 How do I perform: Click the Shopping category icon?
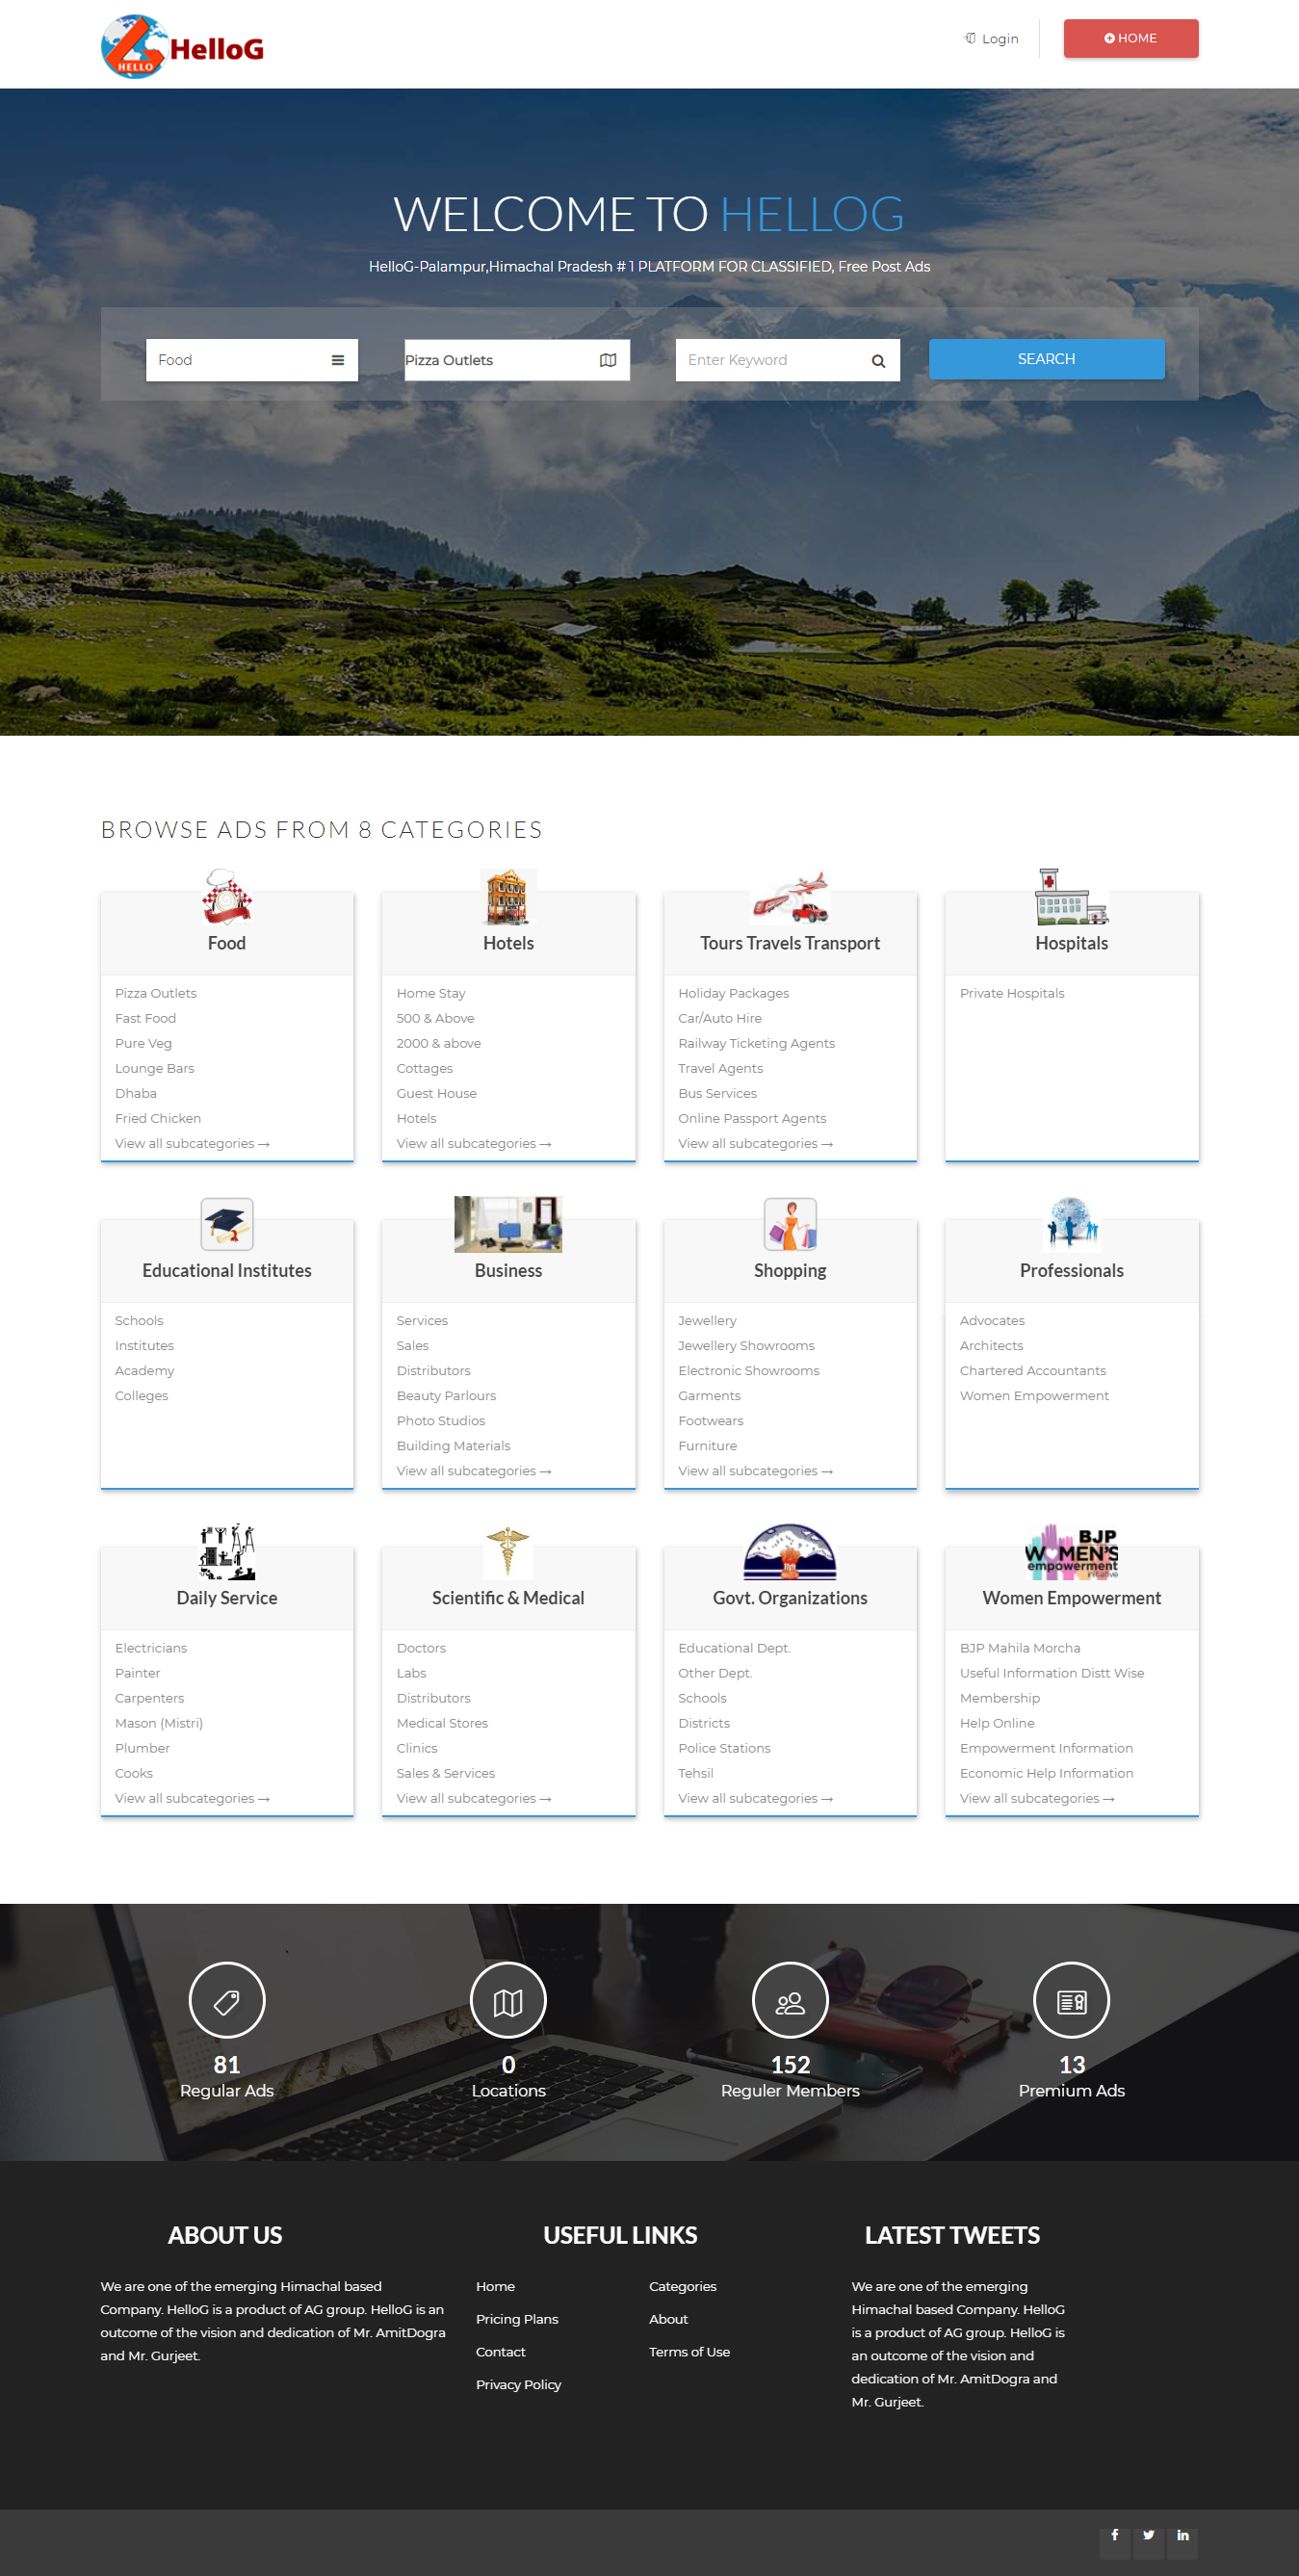pos(790,1224)
